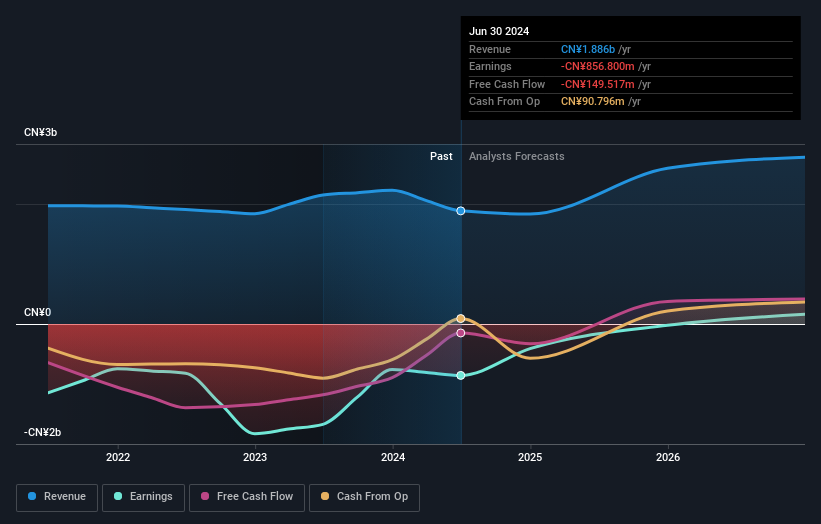Click the pink Free Cash Flow data point

point(461,333)
